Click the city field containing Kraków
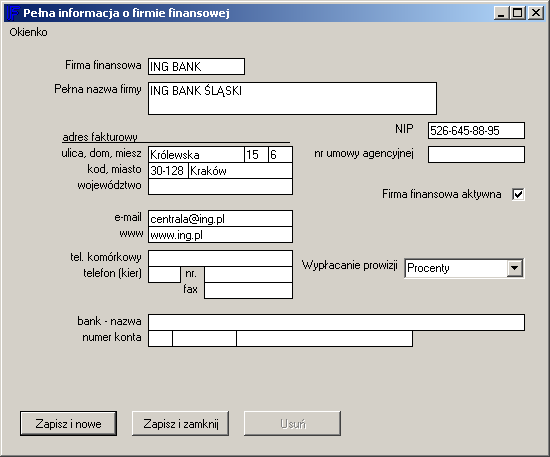 (x=240, y=171)
